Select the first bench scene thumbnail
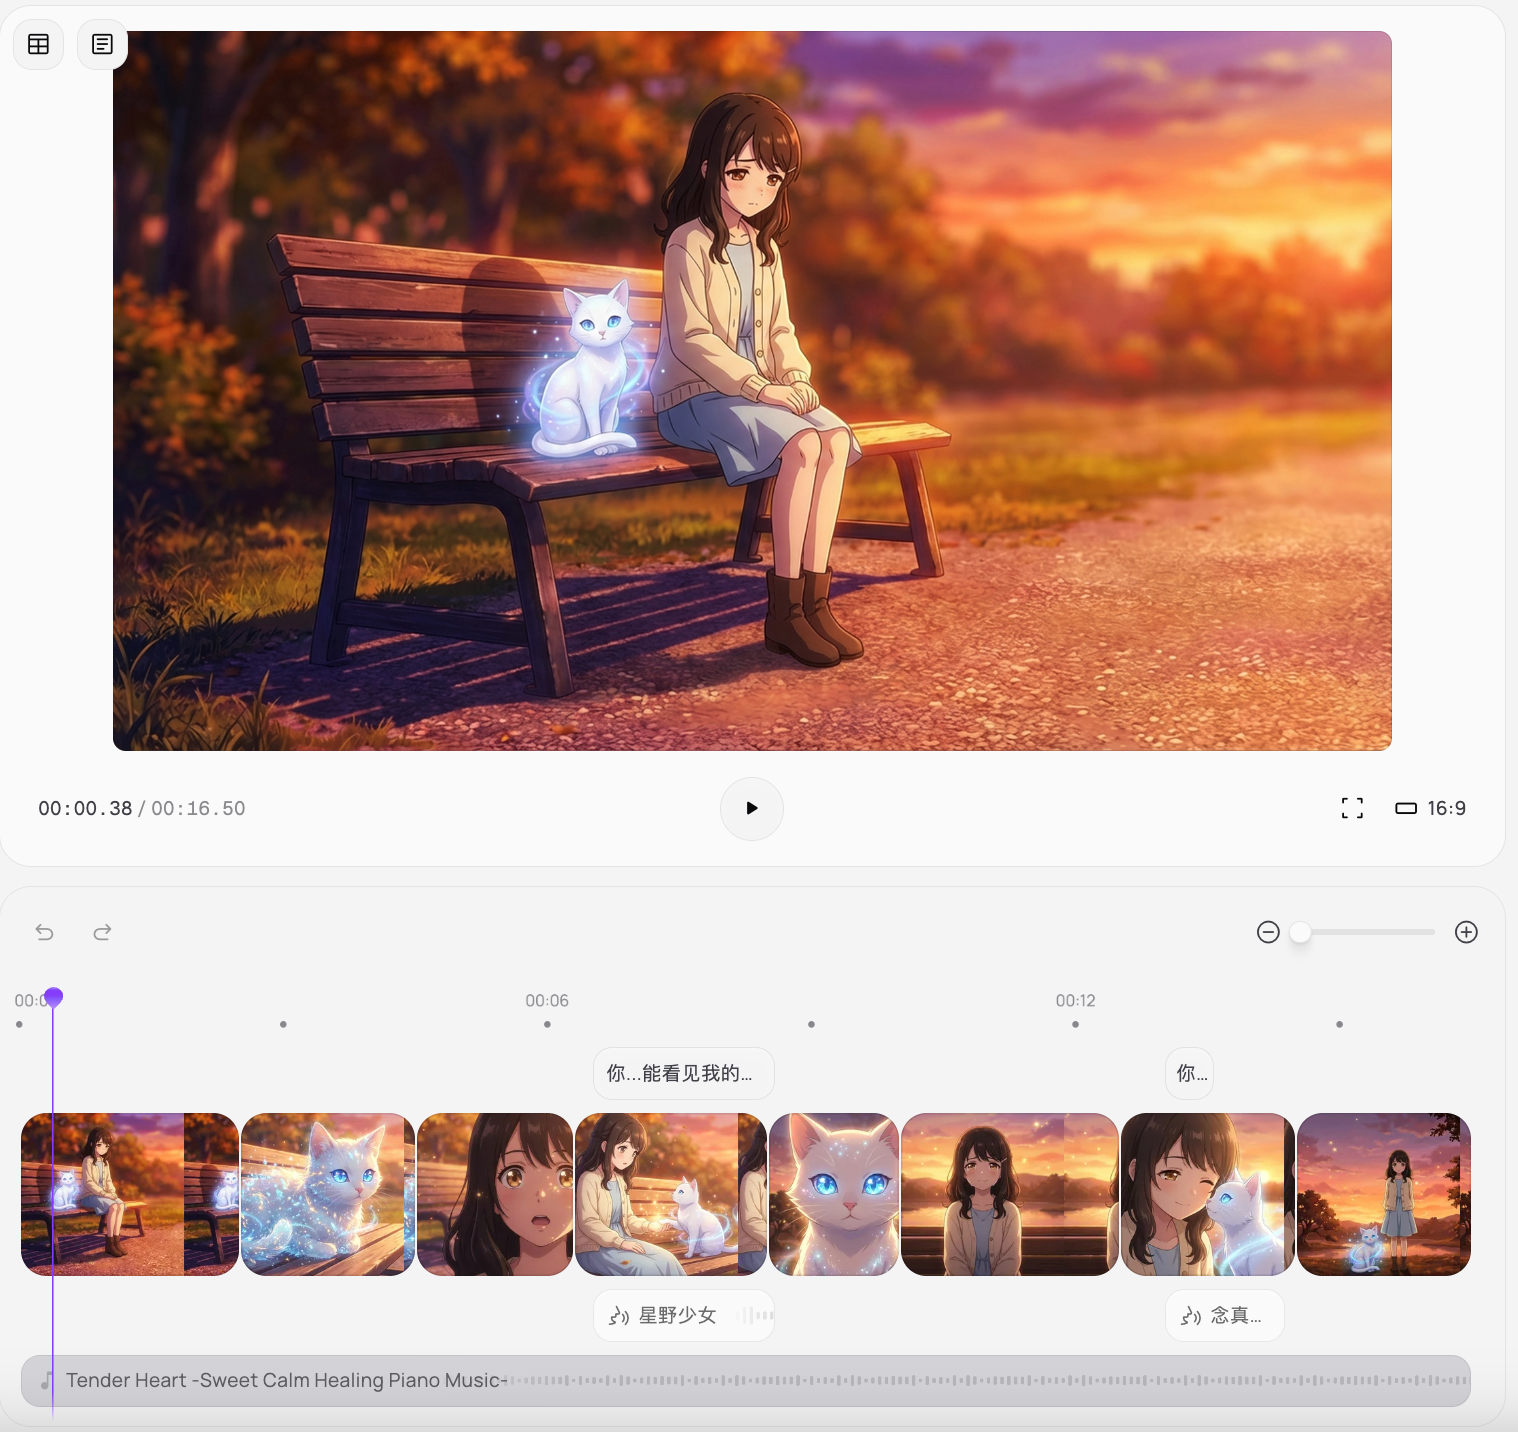1518x1432 pixels. 129,1194
